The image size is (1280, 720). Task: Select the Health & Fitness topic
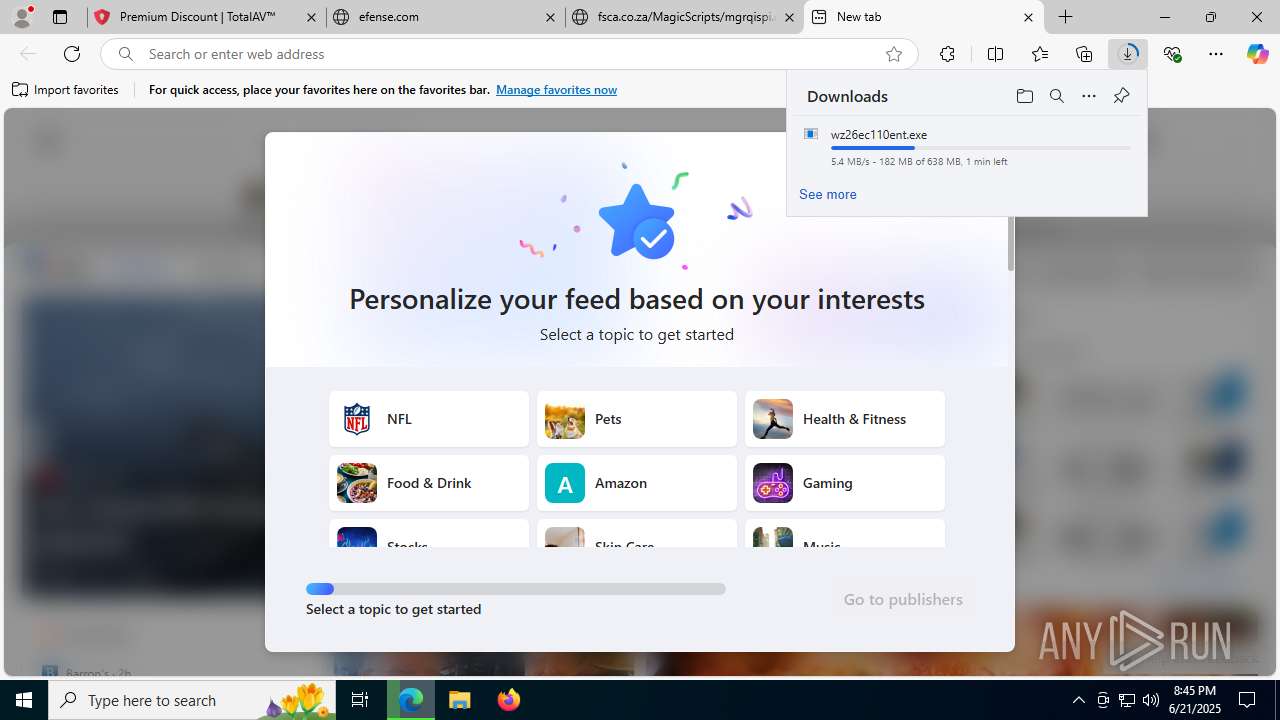[x=845, y=419]
